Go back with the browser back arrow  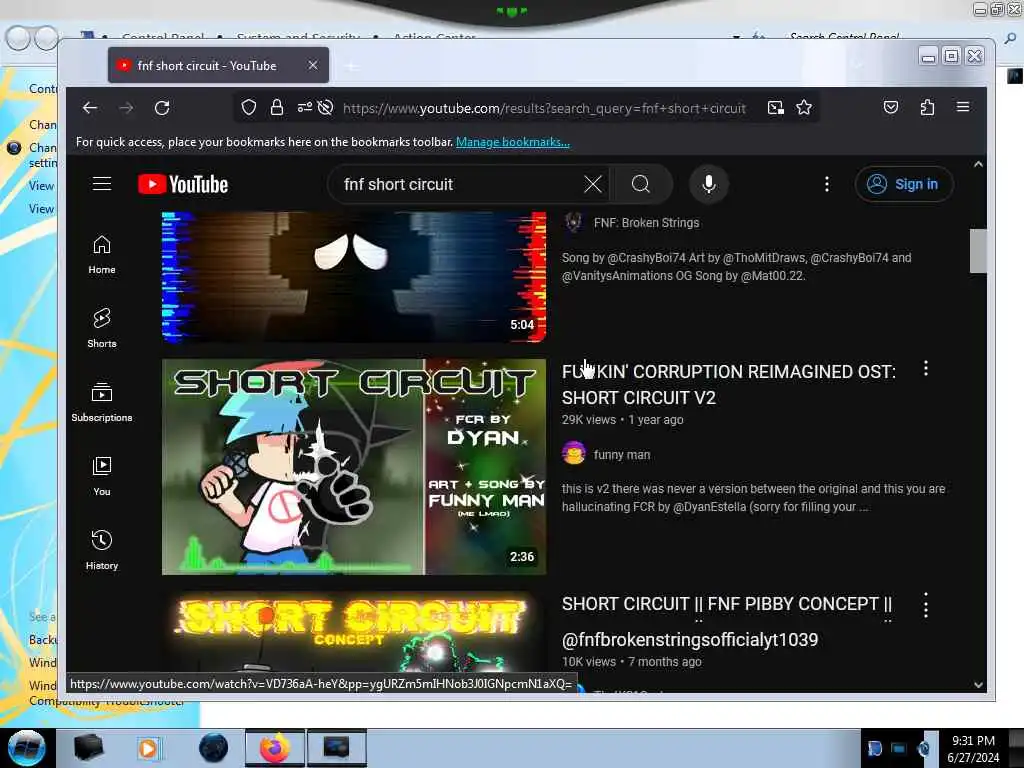(90, 108)
